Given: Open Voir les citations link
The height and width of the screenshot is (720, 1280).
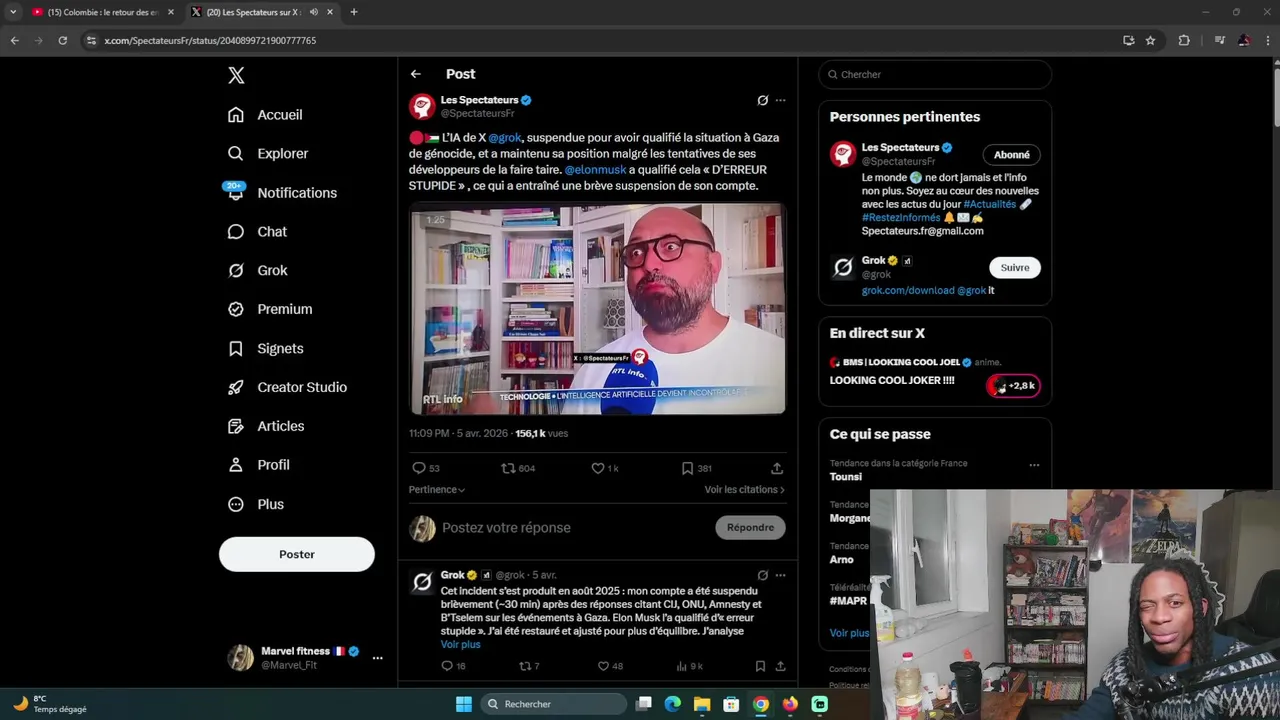Looking at the screenshot, I should (x=744, y=490).
